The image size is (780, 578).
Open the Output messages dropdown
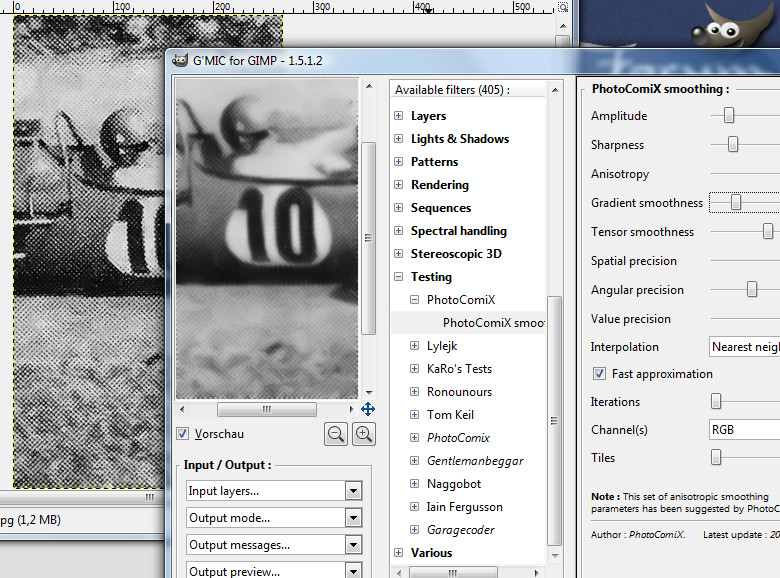point(274,545)
